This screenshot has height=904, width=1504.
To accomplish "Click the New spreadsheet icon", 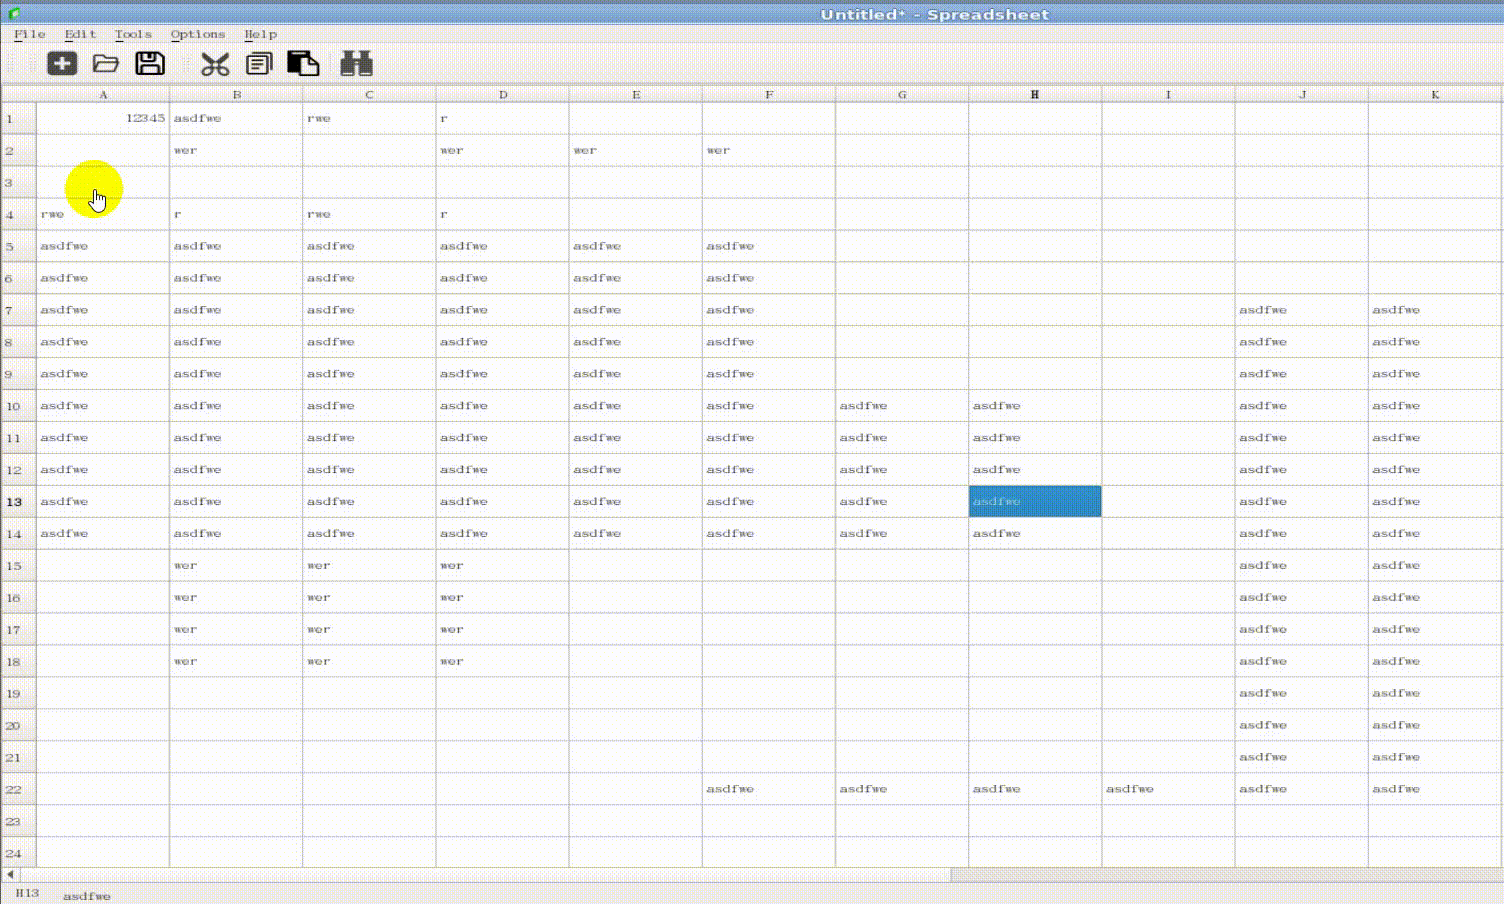I will pyautogui.click(x=62, y=62).
